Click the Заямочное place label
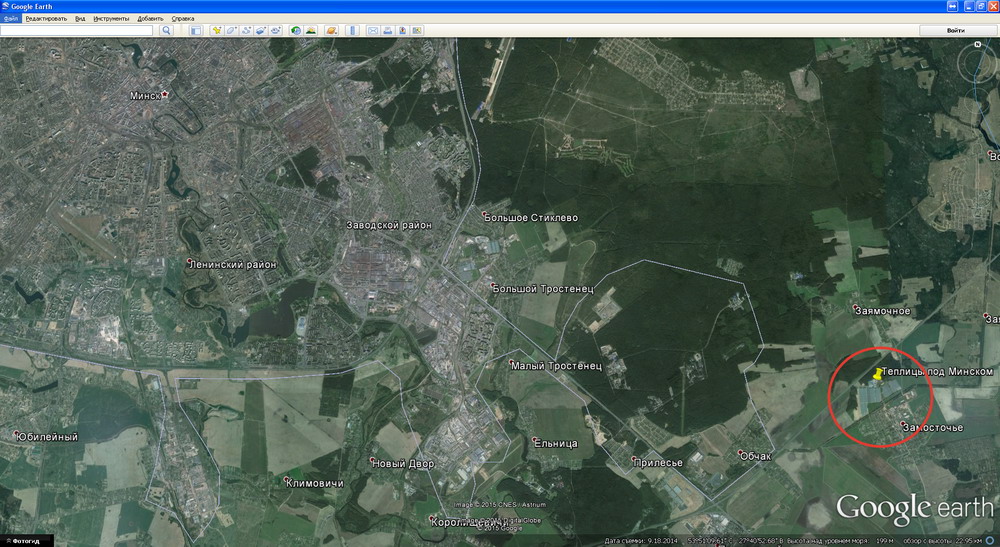The image size is (1000, 547). tap(883, 311)
